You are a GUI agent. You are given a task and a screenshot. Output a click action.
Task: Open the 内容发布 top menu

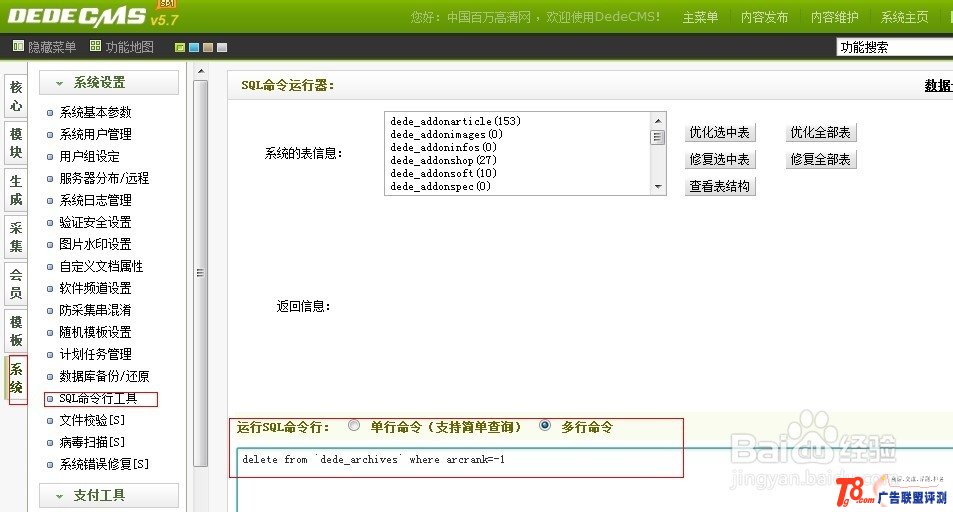[x=764, y=17]
